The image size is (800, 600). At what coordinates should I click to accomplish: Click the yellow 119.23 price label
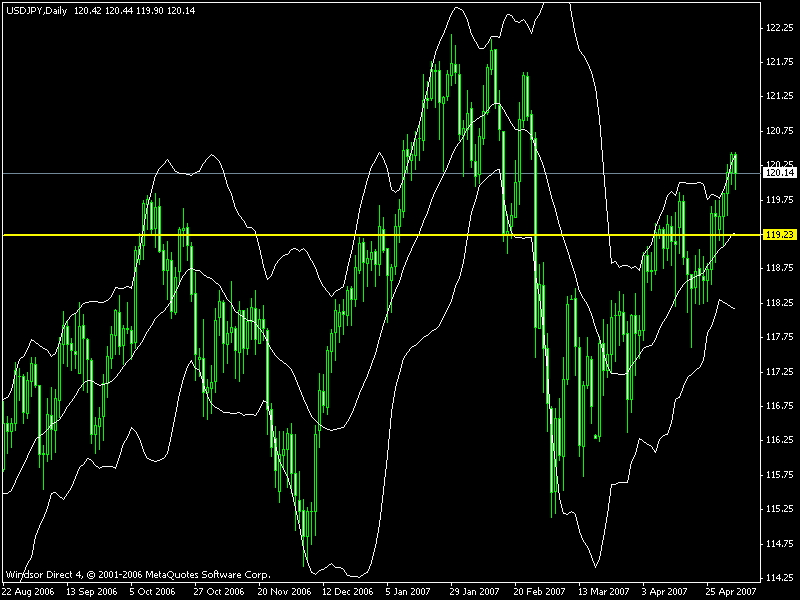tap(780, 235)
